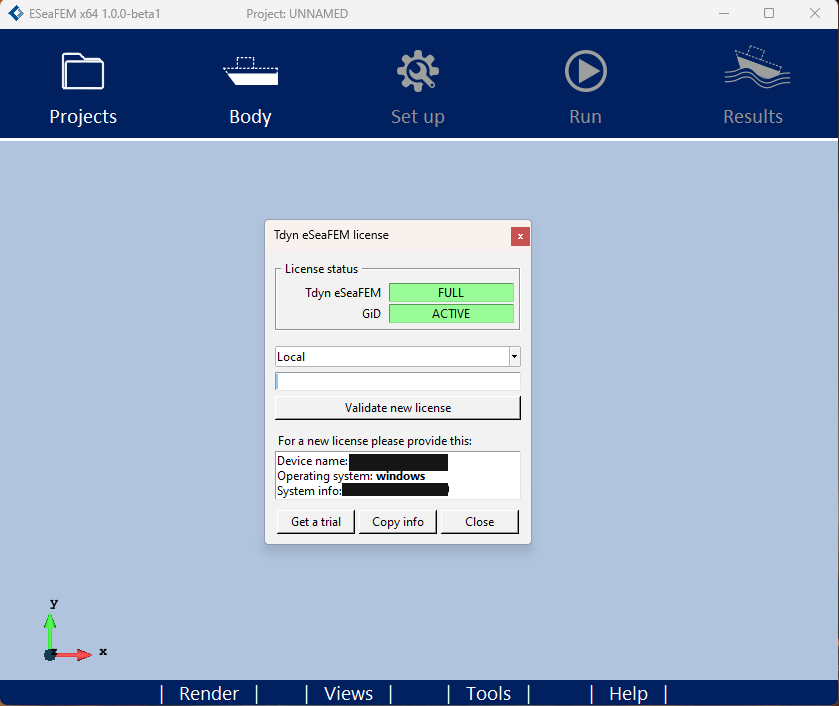Click the FULL status for Tdyn eSeaFEM

(x=451, y=293)
